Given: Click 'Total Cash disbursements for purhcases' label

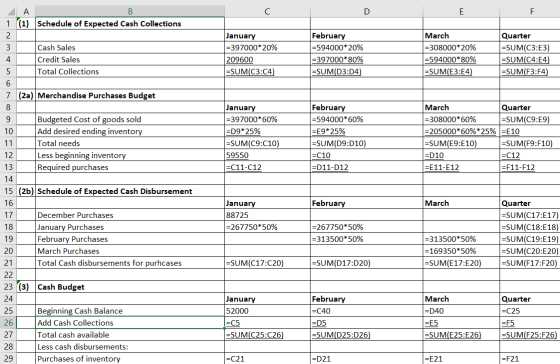Looking at the screenshot, I should point(130,263).
